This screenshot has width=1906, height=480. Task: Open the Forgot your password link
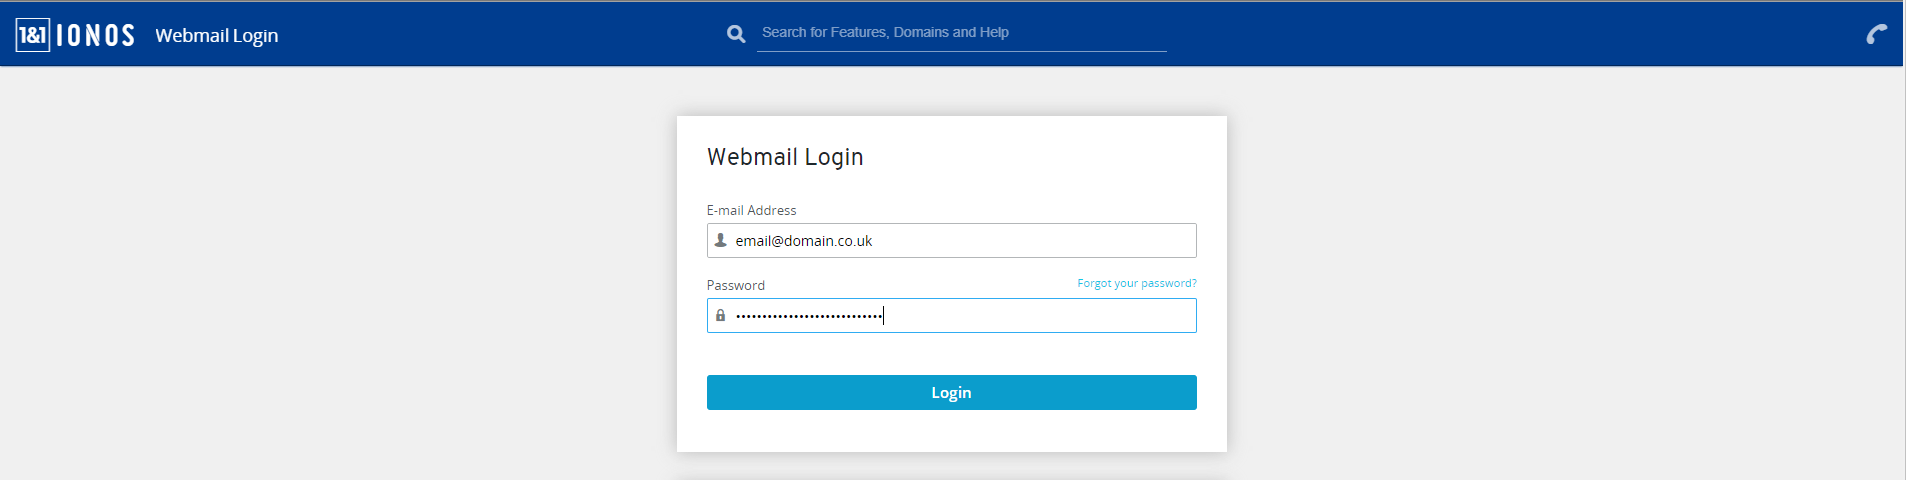[1136, 284]
